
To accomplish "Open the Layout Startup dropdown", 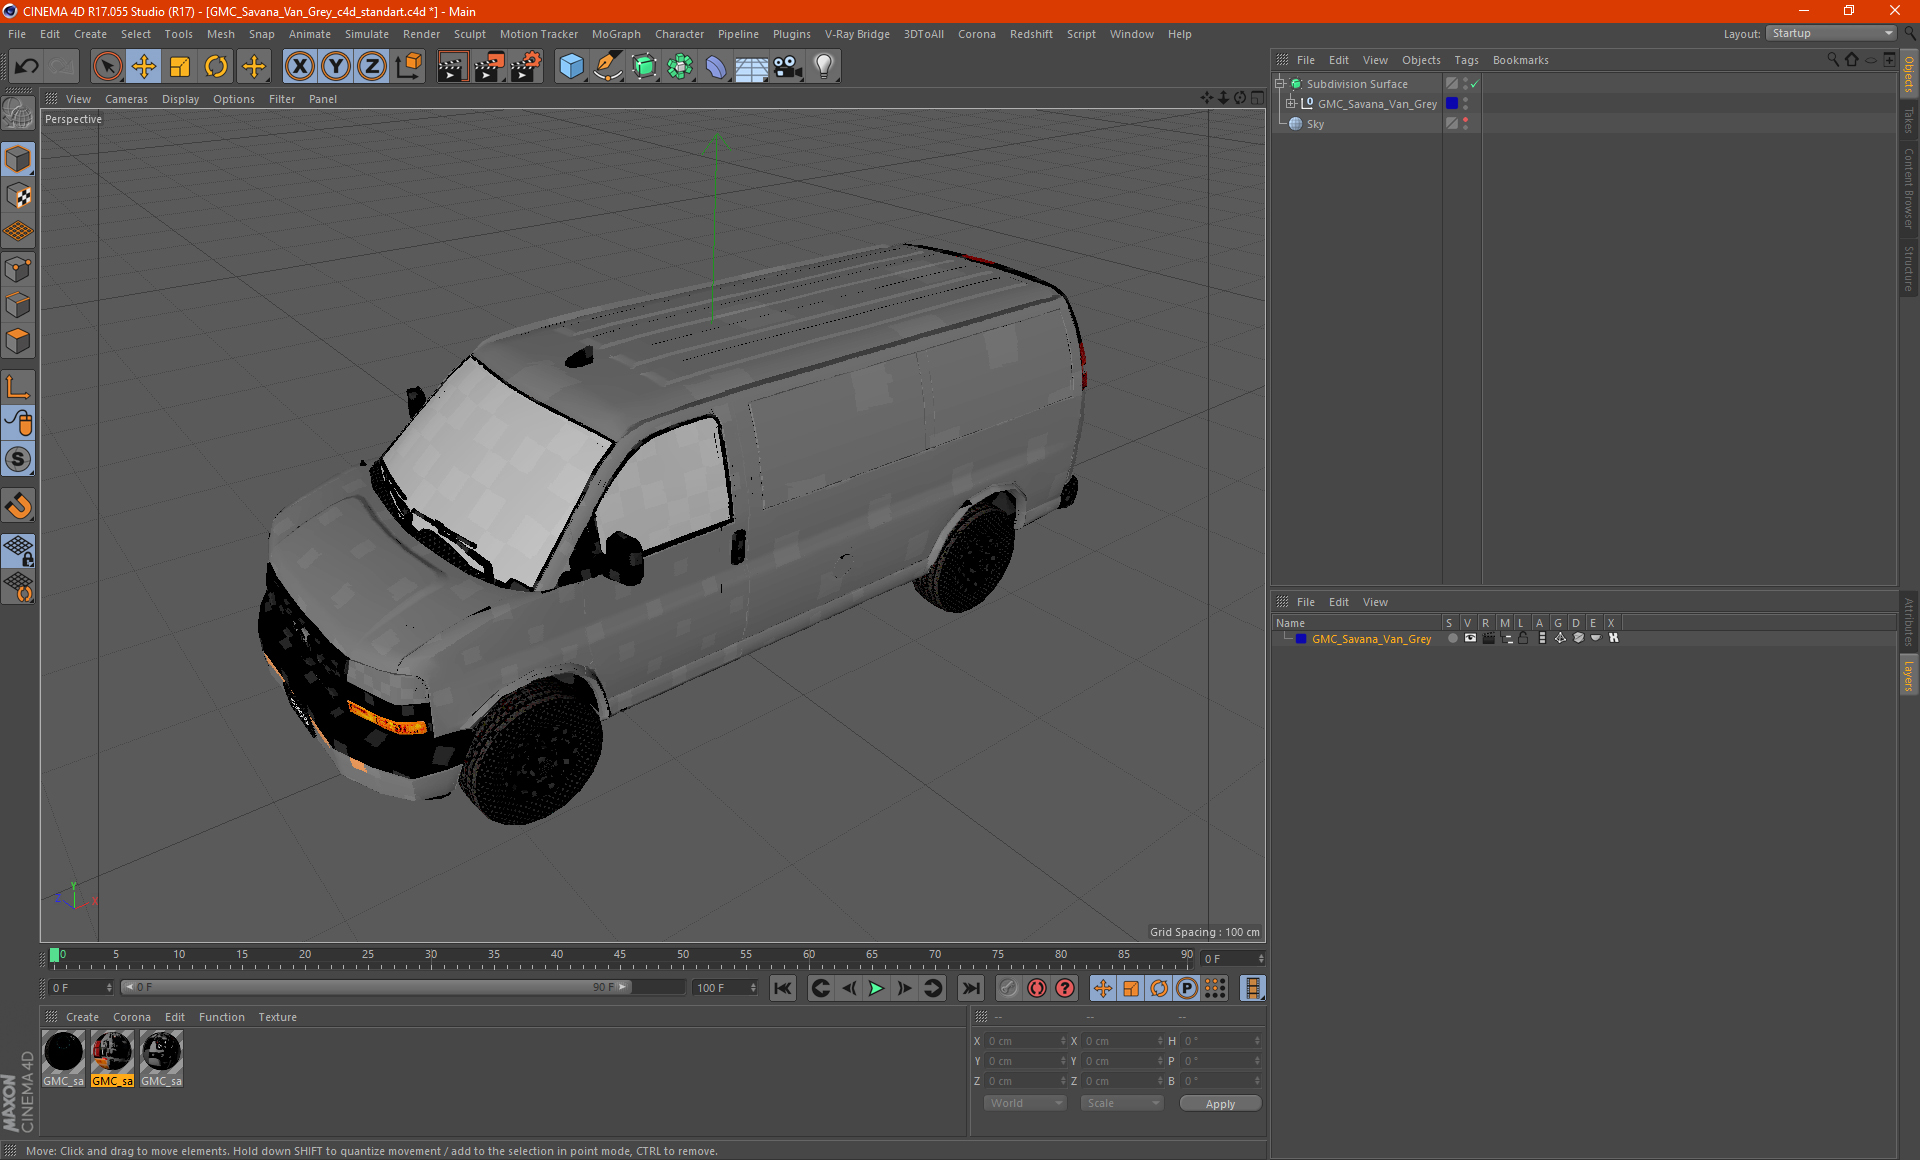I will 1832,33.
